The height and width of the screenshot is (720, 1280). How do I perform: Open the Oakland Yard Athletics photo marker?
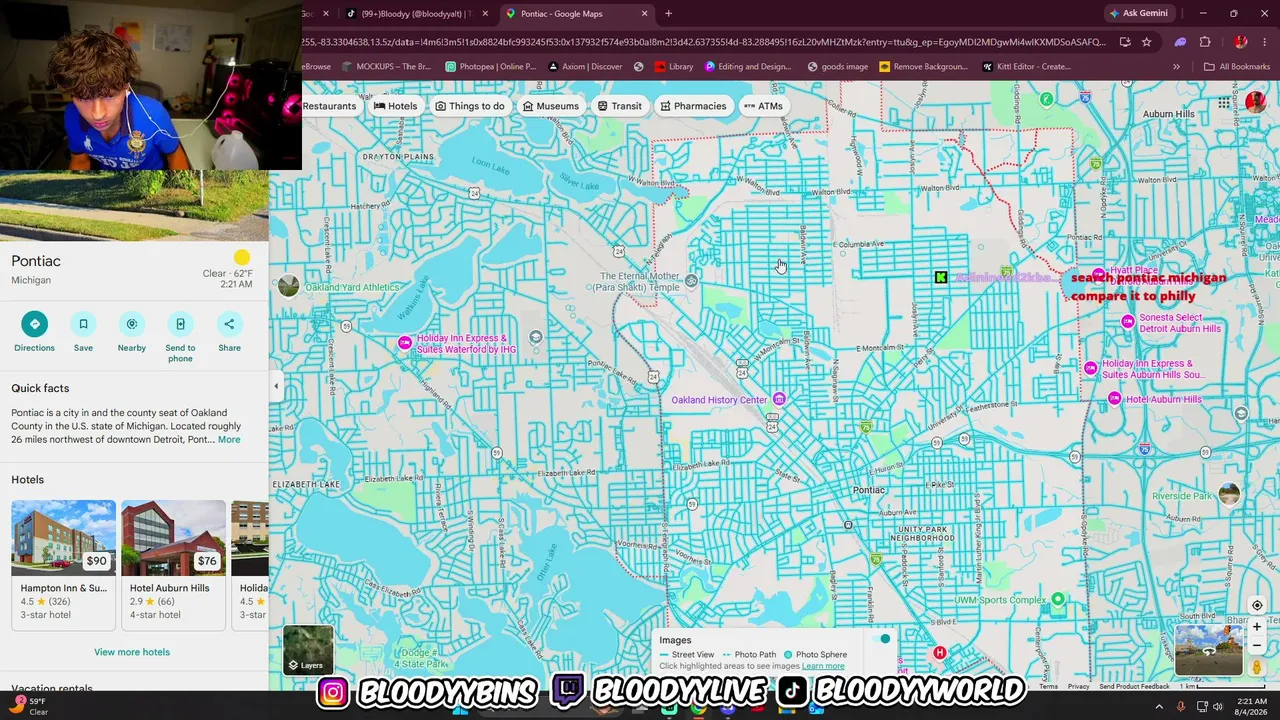coord(288,286)
